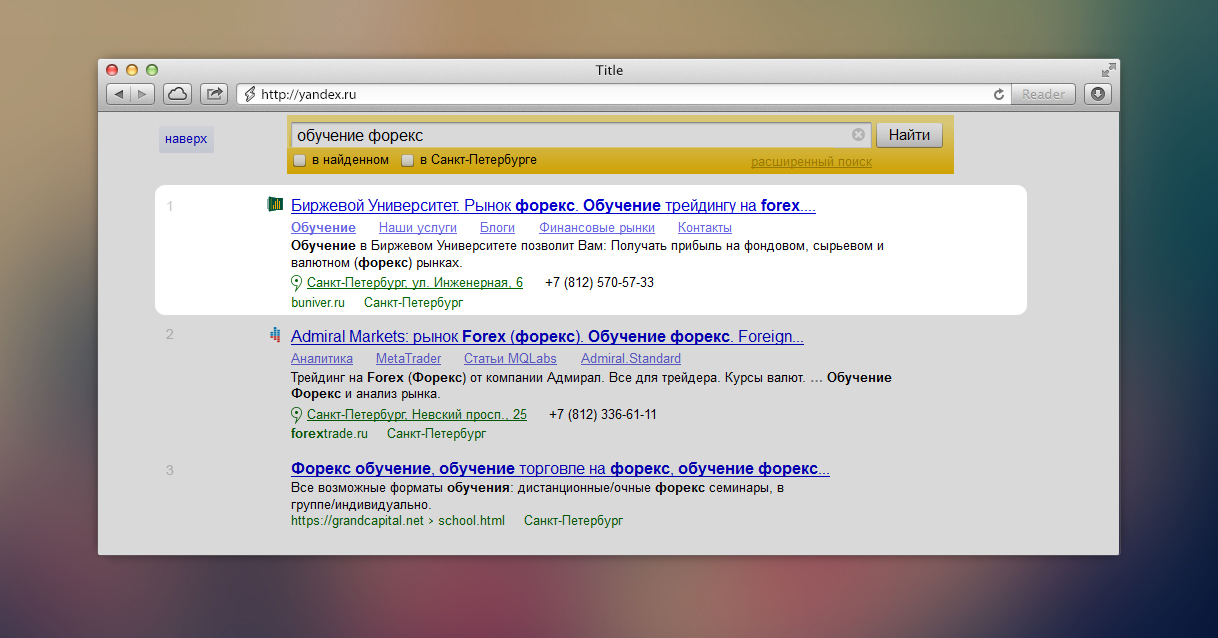
Task: Enter full screen with window corner arrows
Action: pyautogui.click(x=1108, y=70)
